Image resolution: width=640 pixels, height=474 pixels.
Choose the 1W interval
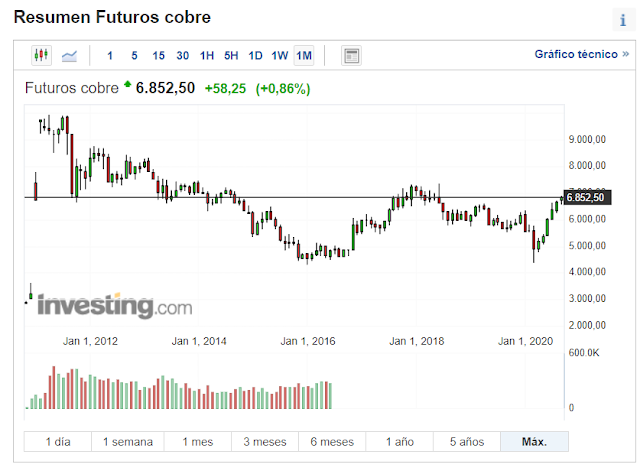point(279,55)
